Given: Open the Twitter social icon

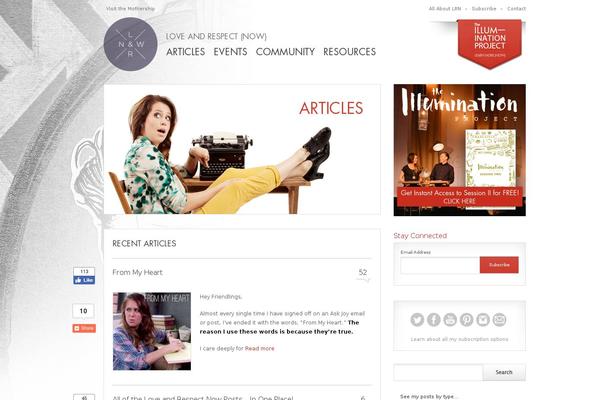Looking at the screenshot, I should click(417, 320).
